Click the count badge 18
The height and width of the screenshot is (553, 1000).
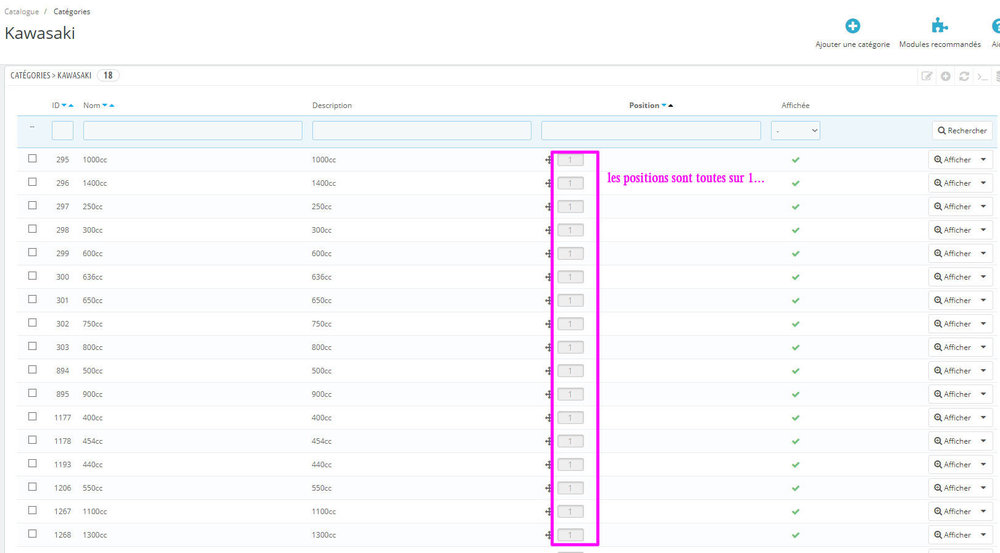coord(108,75)
